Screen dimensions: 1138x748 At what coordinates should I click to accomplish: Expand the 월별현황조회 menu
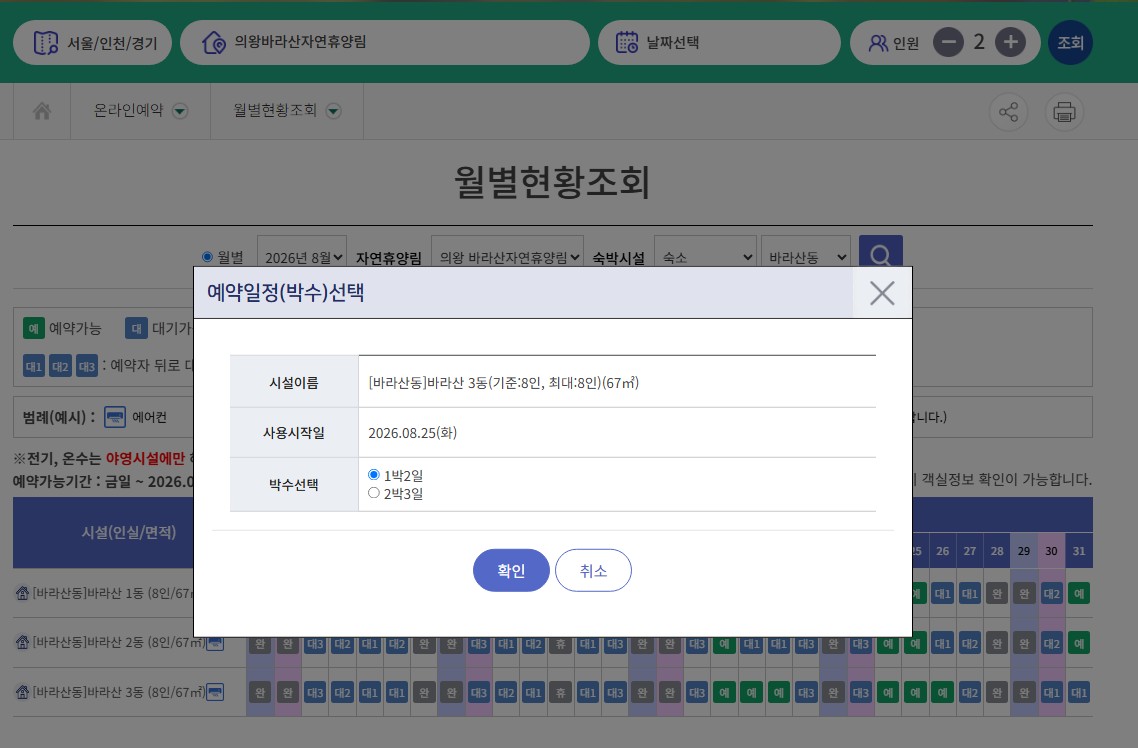point(287,111)
